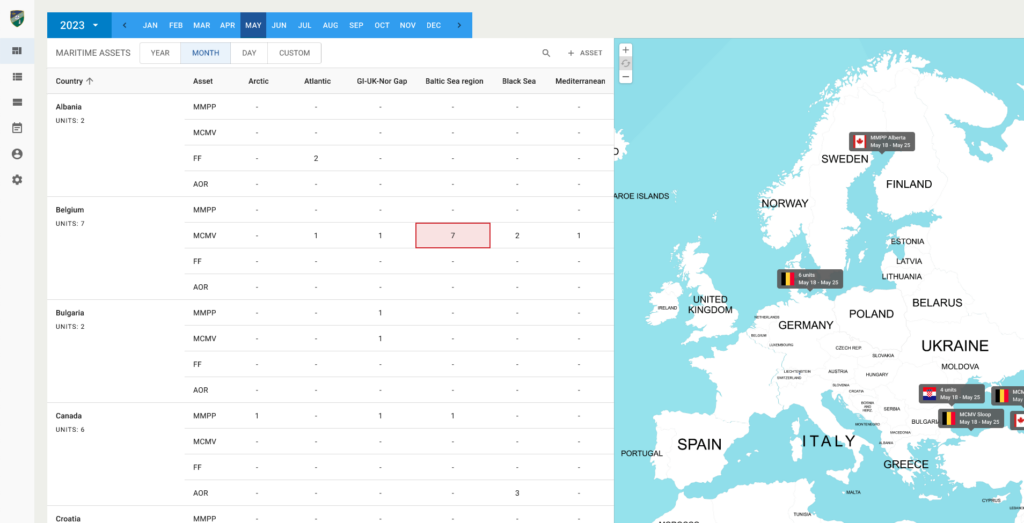
Task: Go to previous months with left chevron
Action: pos(124,25)
